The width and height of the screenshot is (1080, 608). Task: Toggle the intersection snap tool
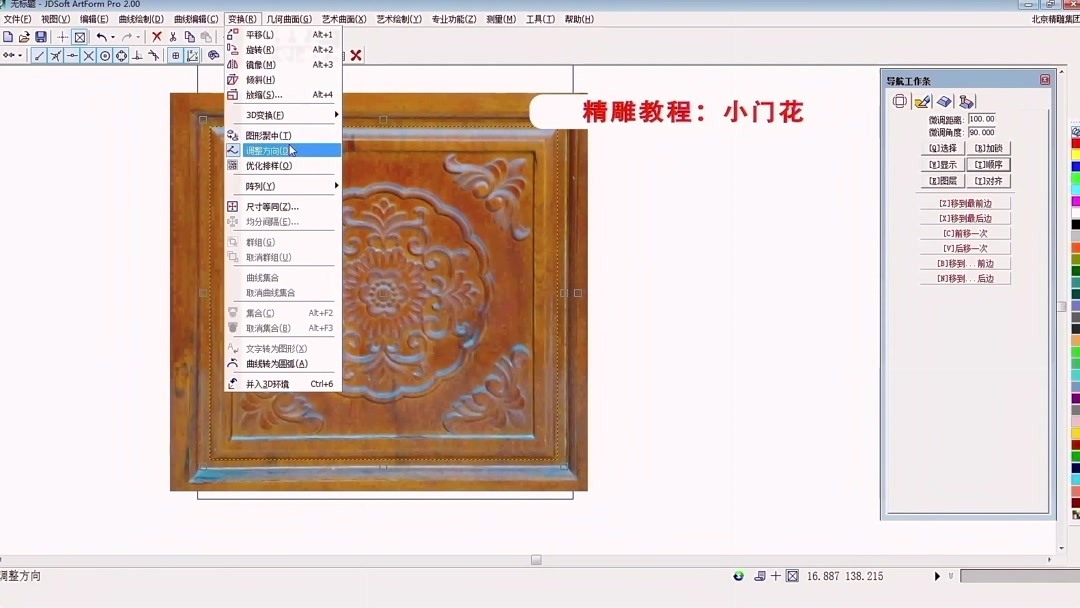pos(89,55)
